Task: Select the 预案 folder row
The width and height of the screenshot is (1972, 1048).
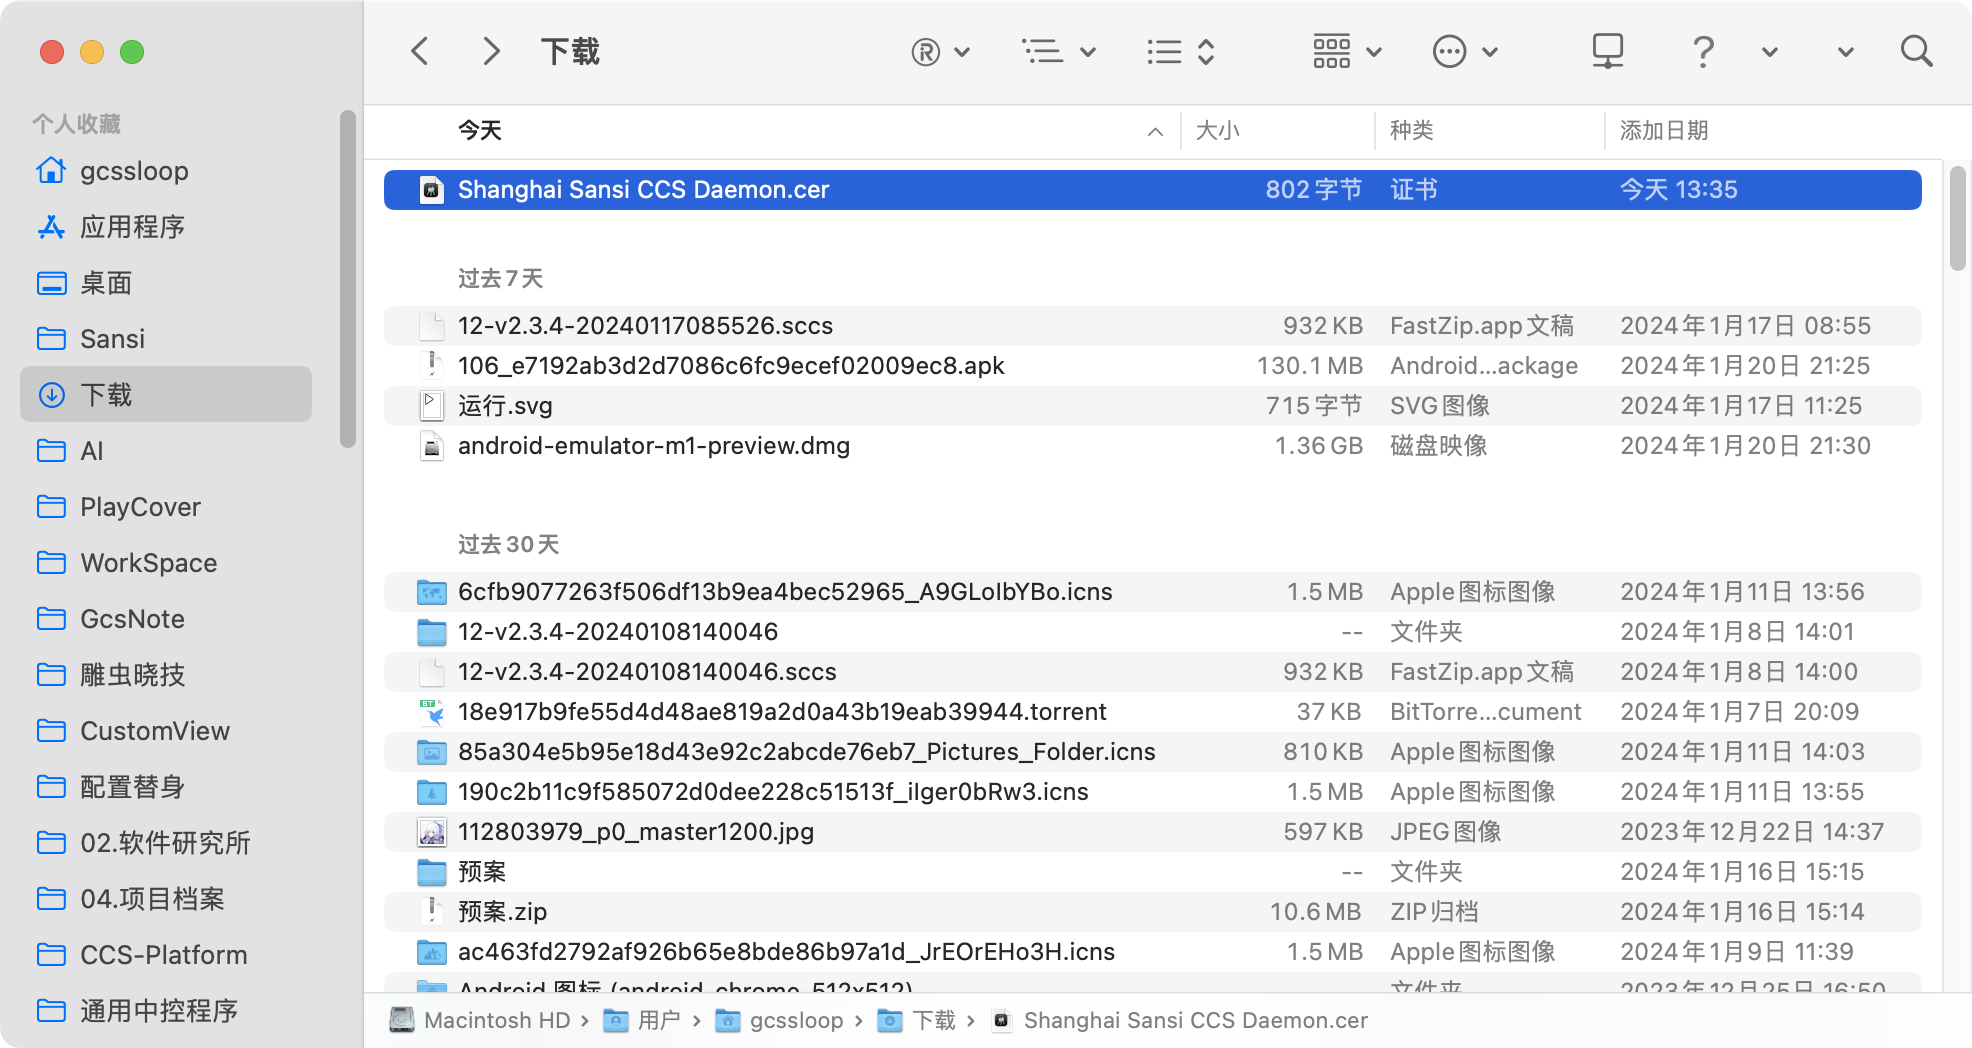Action: (x=1152, y=872)
